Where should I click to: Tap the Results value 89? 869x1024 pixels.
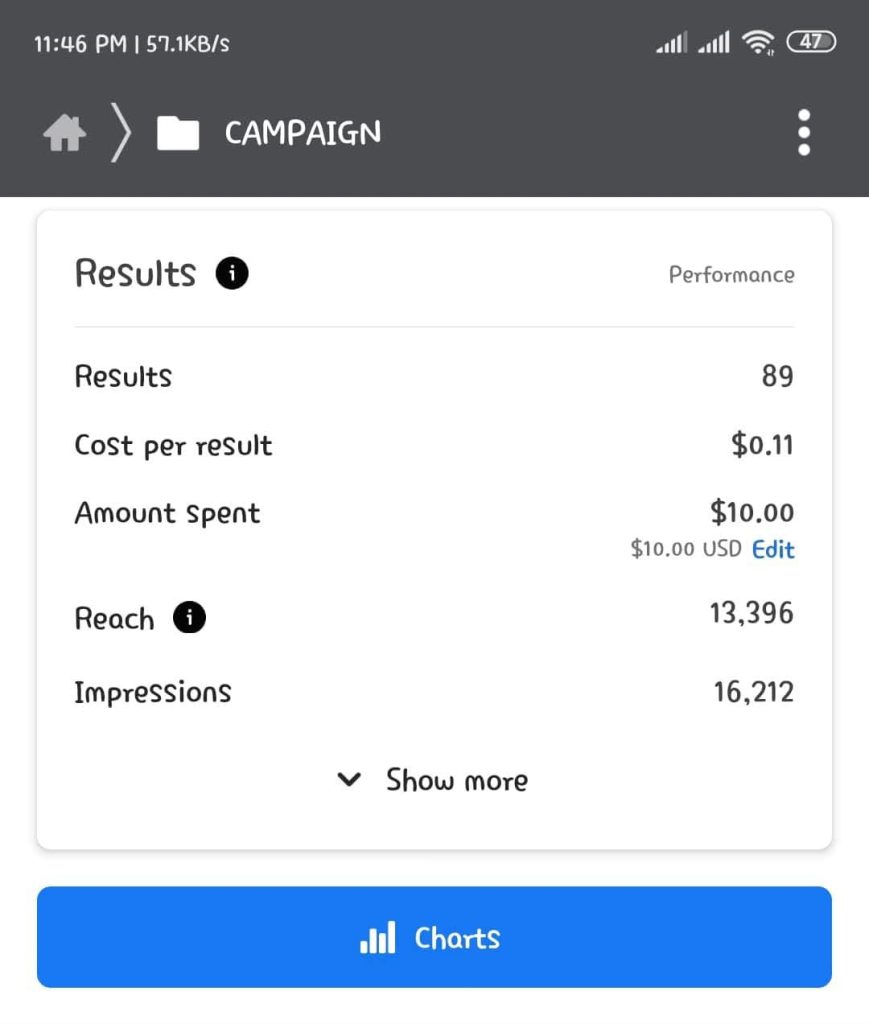(x=777, y=376)
